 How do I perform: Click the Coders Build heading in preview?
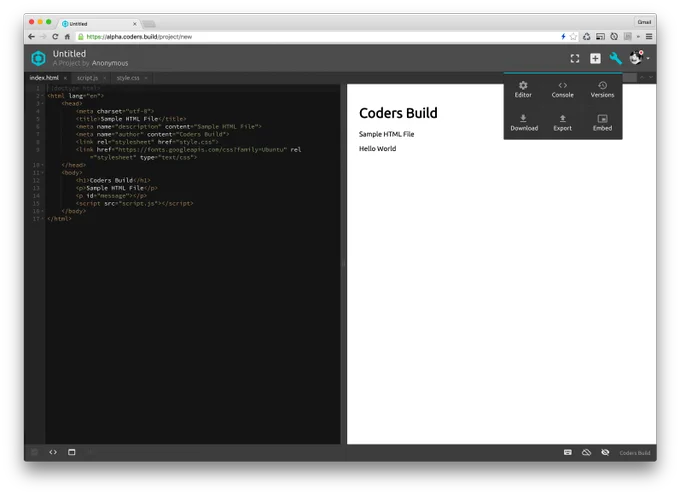tap(398, 113)
